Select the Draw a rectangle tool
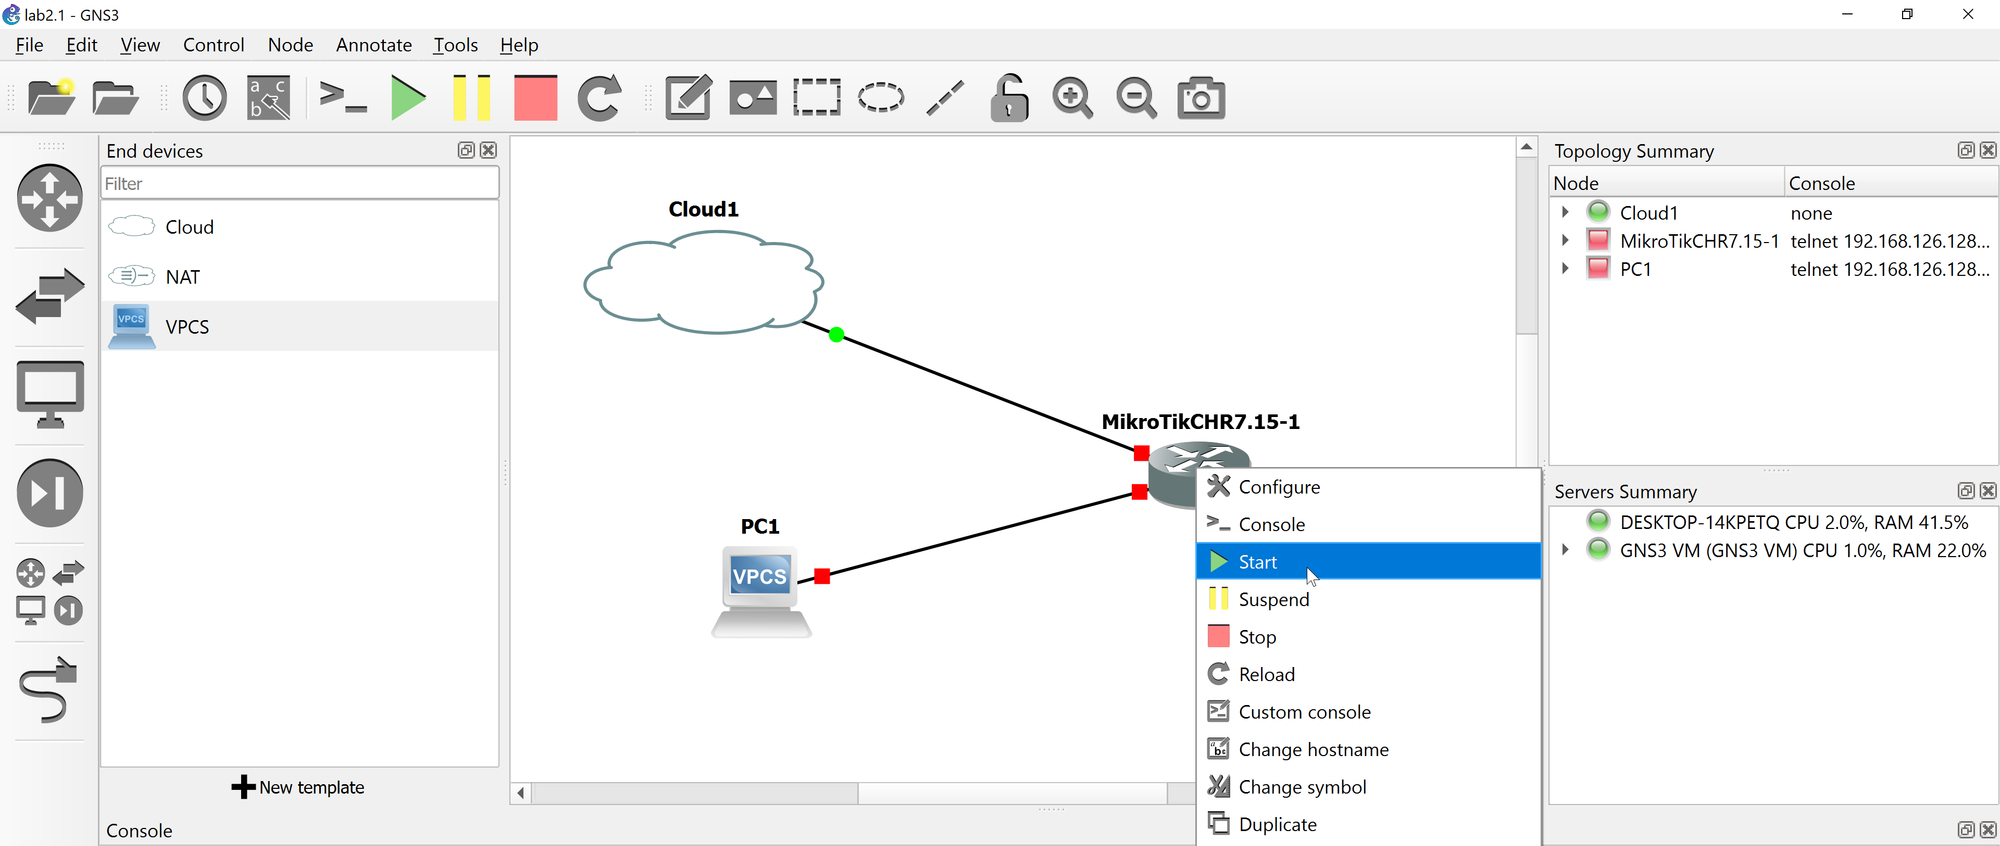This screenshot has width=2000, height=846. [817, 98]
